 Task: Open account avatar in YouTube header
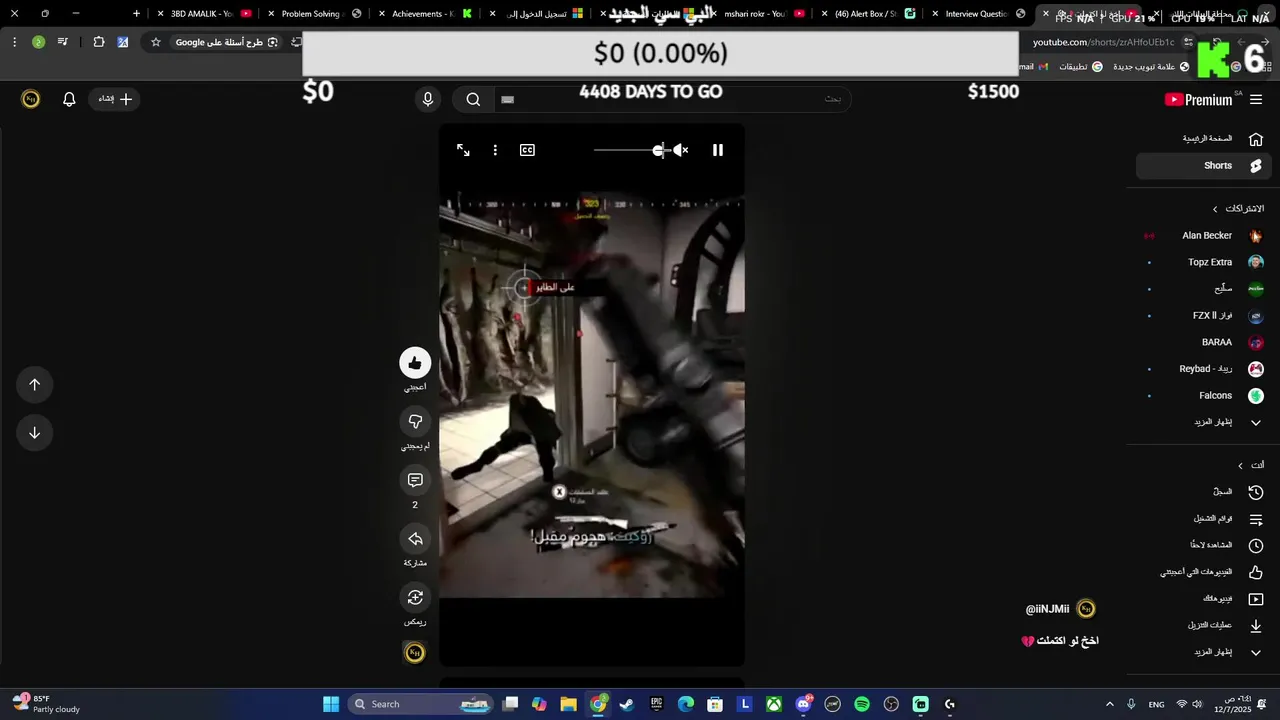(x=31, y=99)
